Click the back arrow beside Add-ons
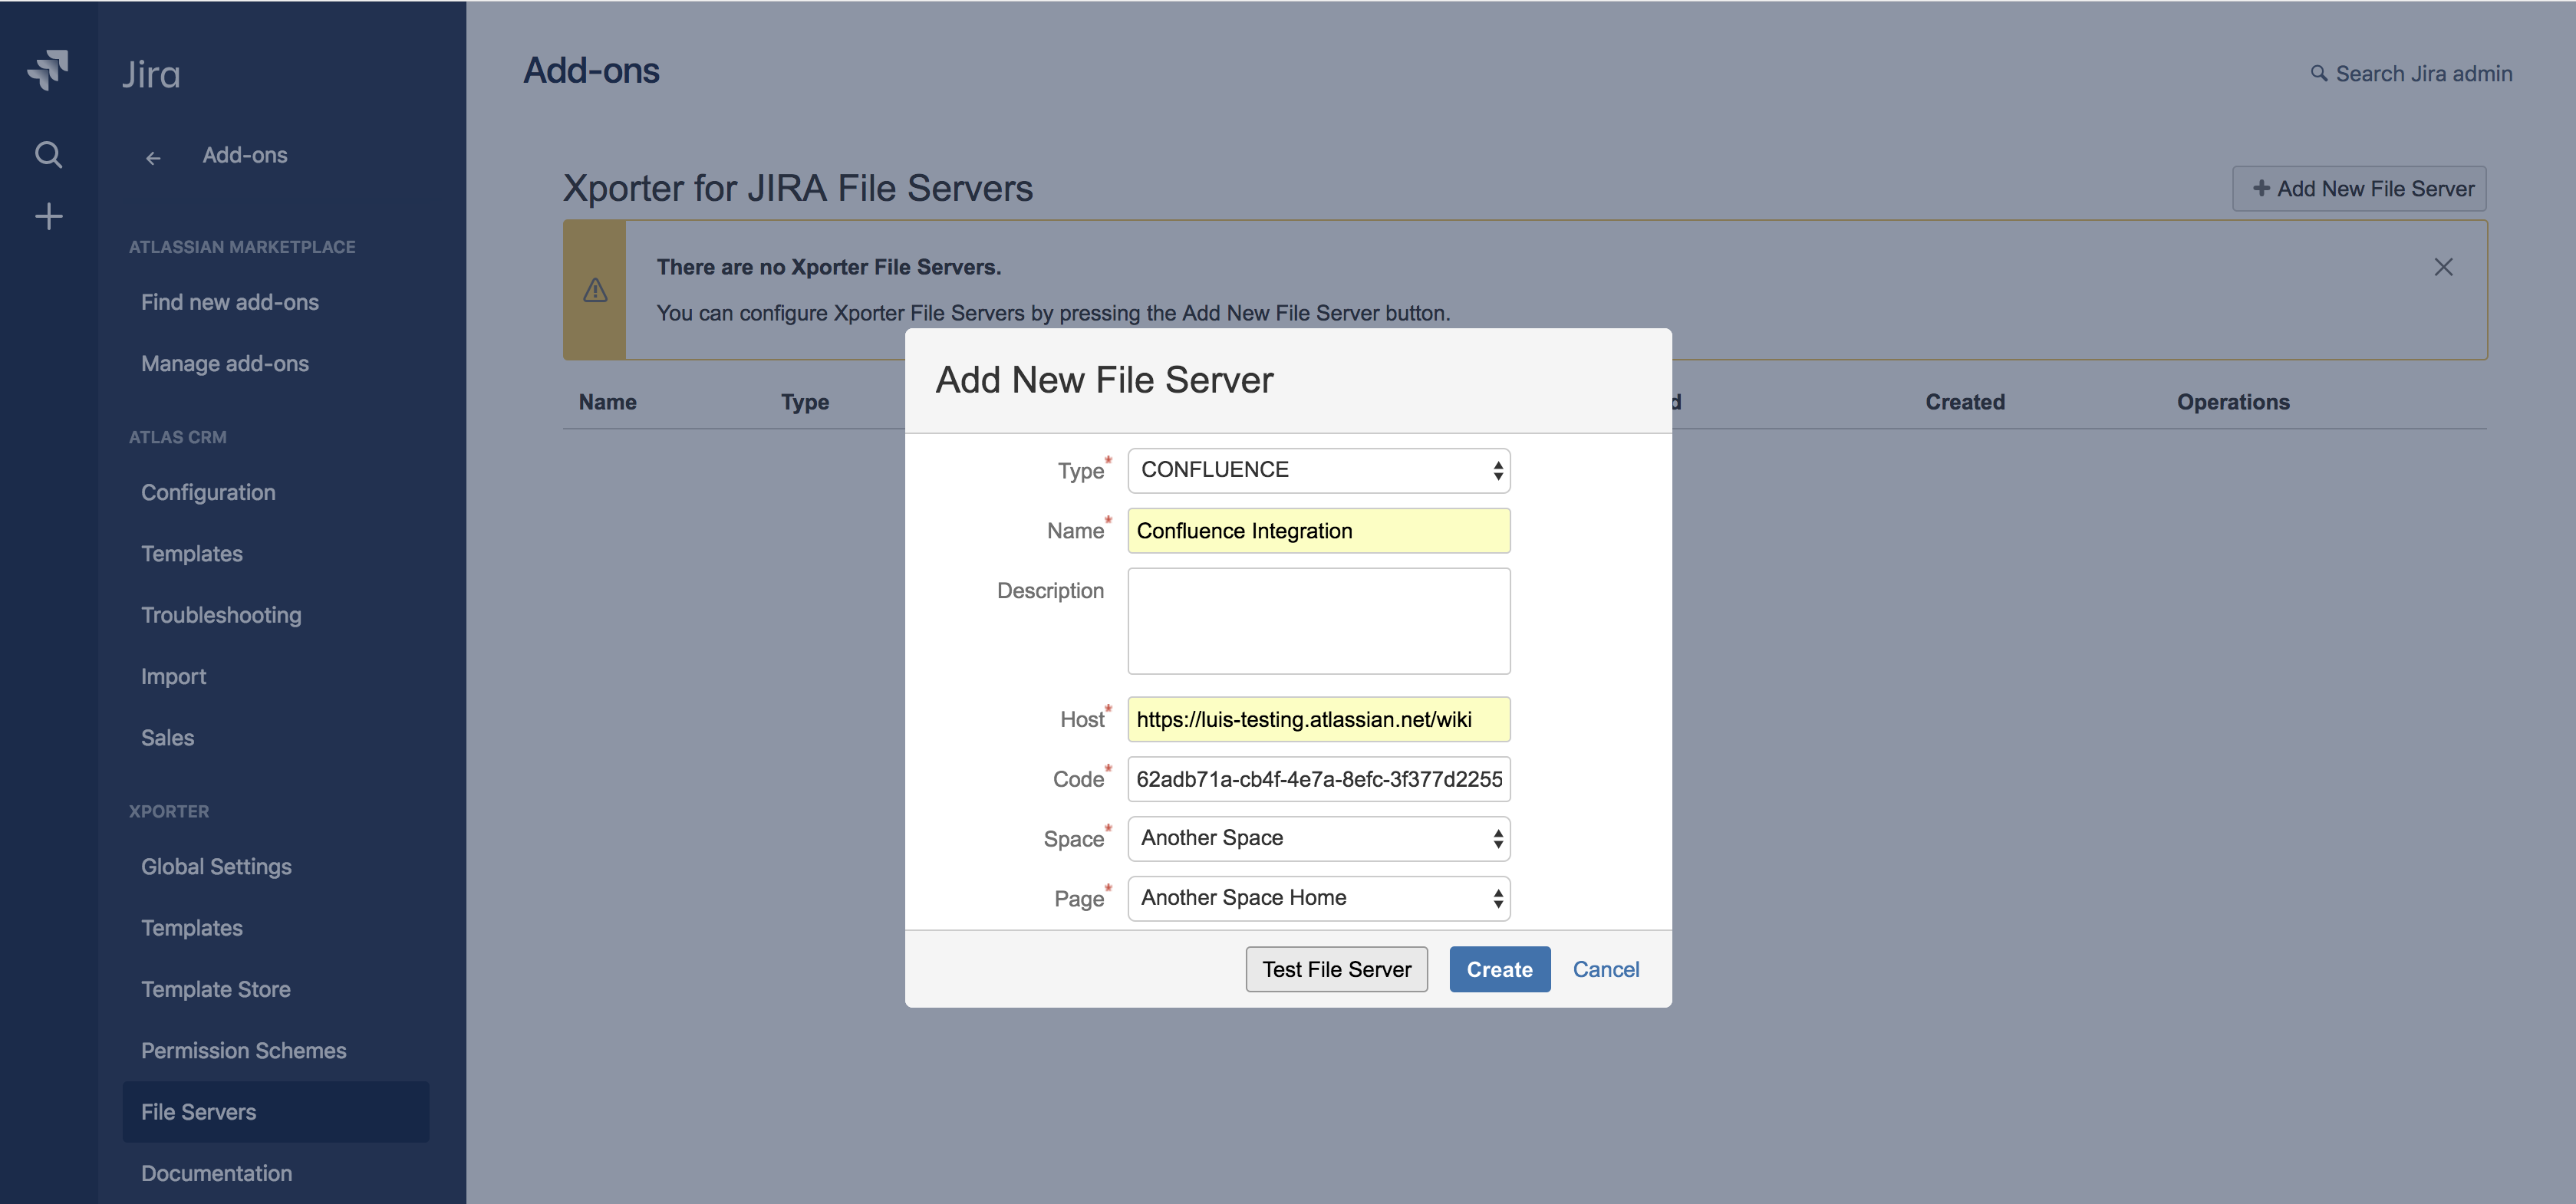Viewport: 2576px width, 1204px height. 153,157
